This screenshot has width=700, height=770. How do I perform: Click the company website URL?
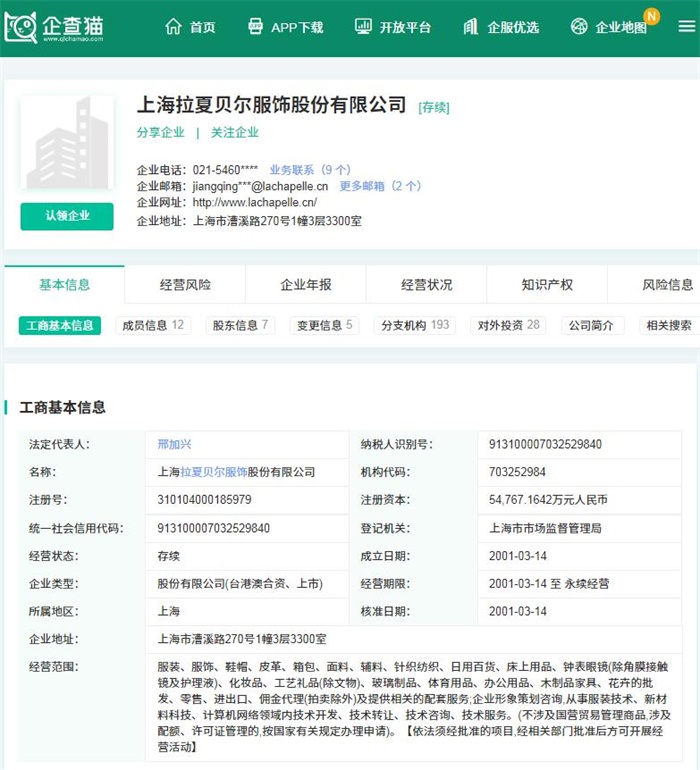coord(254,202)
